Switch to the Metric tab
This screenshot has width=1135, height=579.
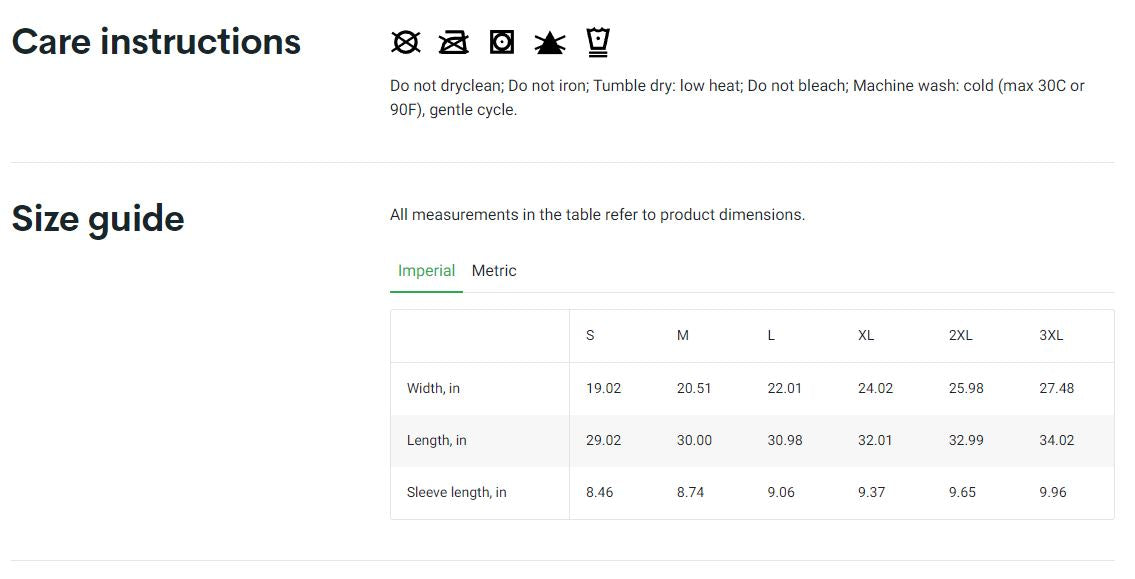tap(494, 271)
